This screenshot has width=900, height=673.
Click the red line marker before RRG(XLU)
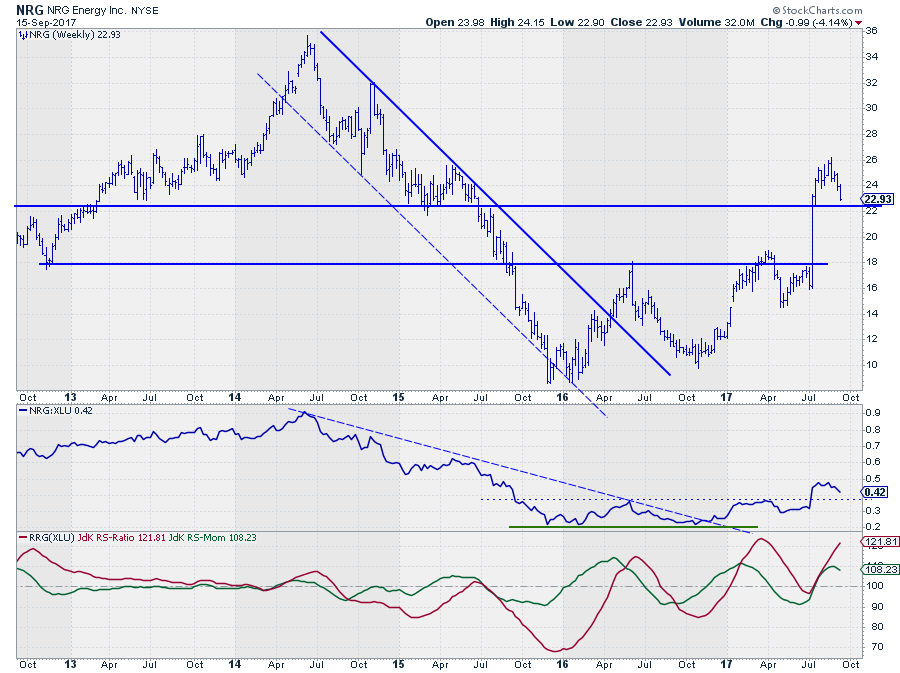click(21, 539)
